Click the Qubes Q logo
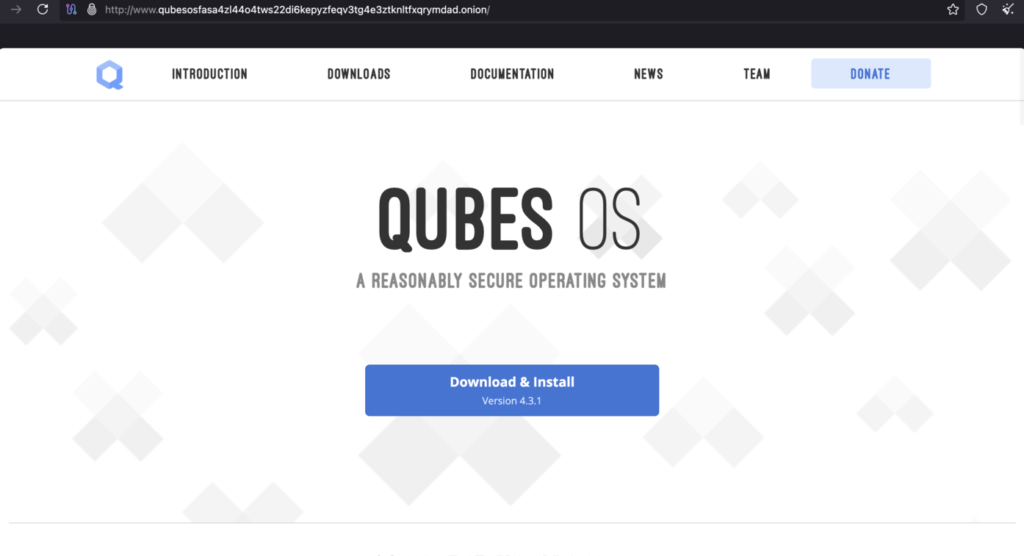This screenshot has width=1024, height=556. pos(110,74)
